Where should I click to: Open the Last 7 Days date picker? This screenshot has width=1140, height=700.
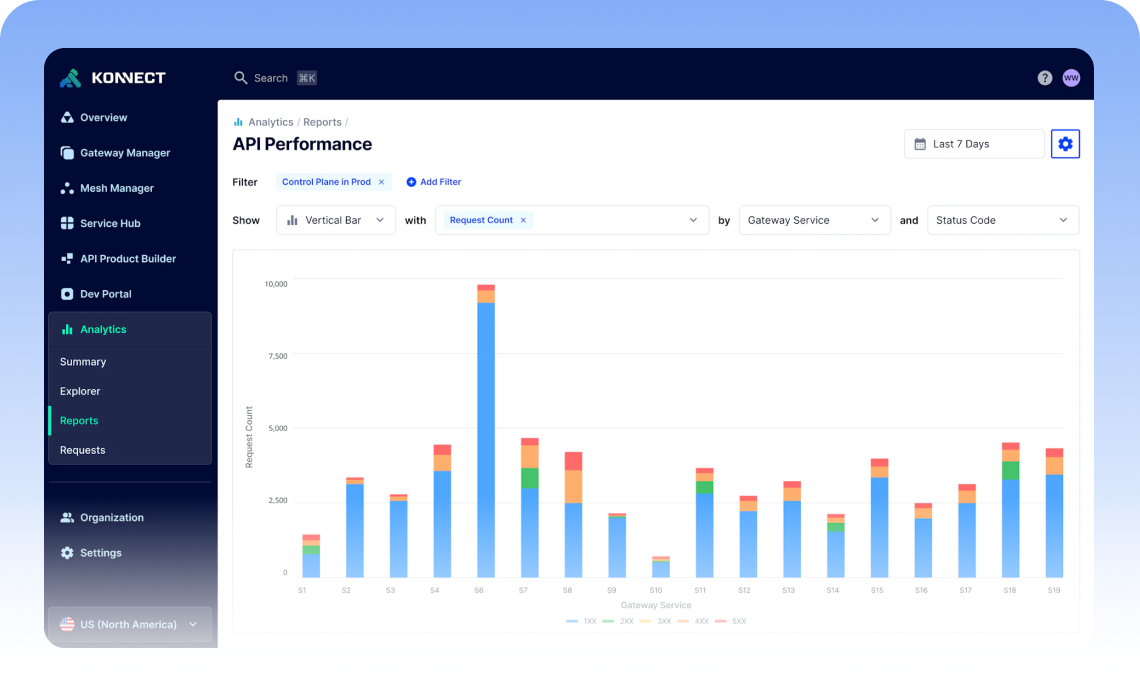[x=974, y=144]
